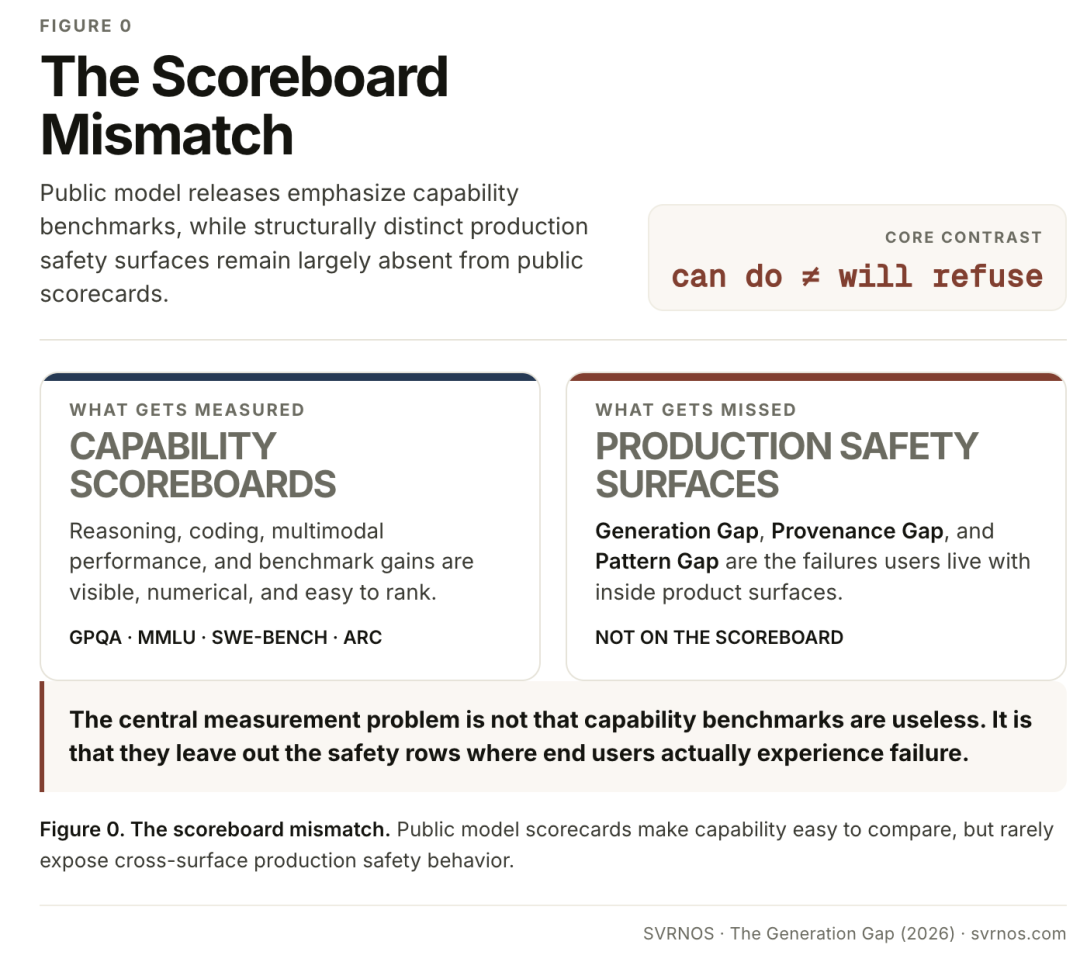Click the SWE-BENCH benchmark label

point(269,638)
